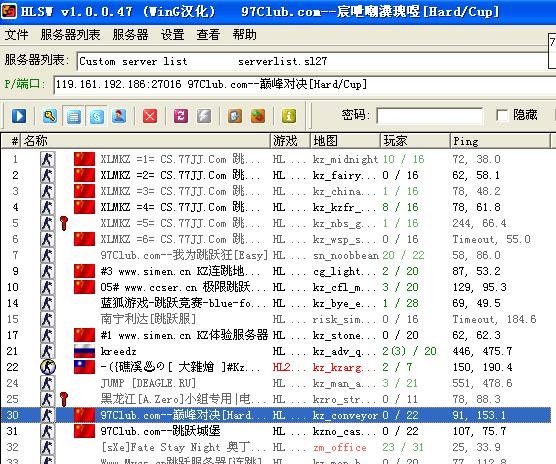This screenshot has height=464, width=556.
Task: Click map name 'sn_noobbean'
Action: click(x=346, y=256)
